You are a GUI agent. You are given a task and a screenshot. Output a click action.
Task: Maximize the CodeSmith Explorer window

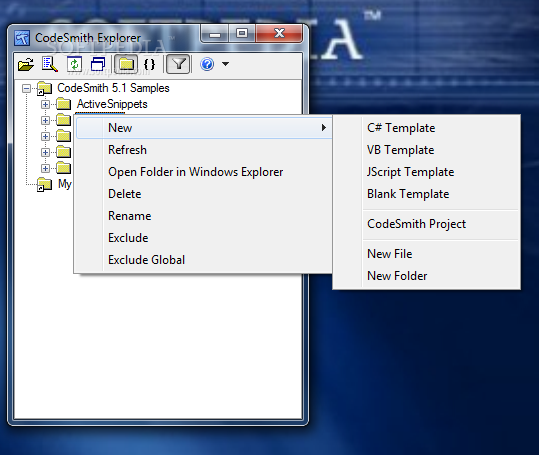point(242,34)
